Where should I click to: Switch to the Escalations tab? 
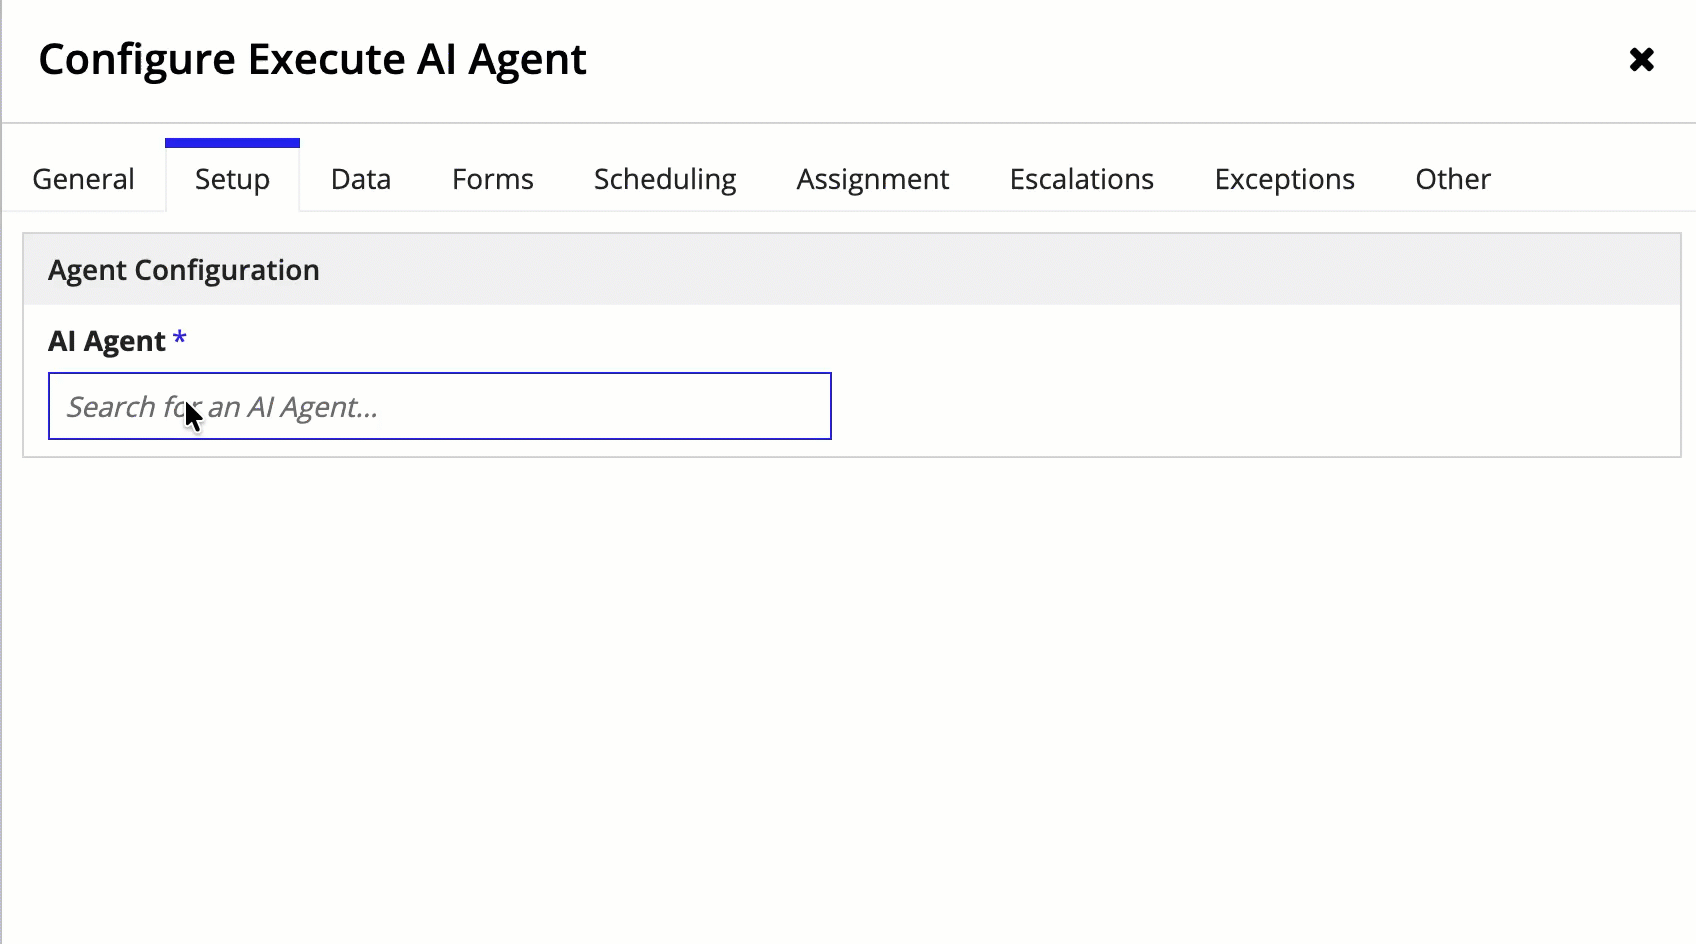tap(1082, 179)
